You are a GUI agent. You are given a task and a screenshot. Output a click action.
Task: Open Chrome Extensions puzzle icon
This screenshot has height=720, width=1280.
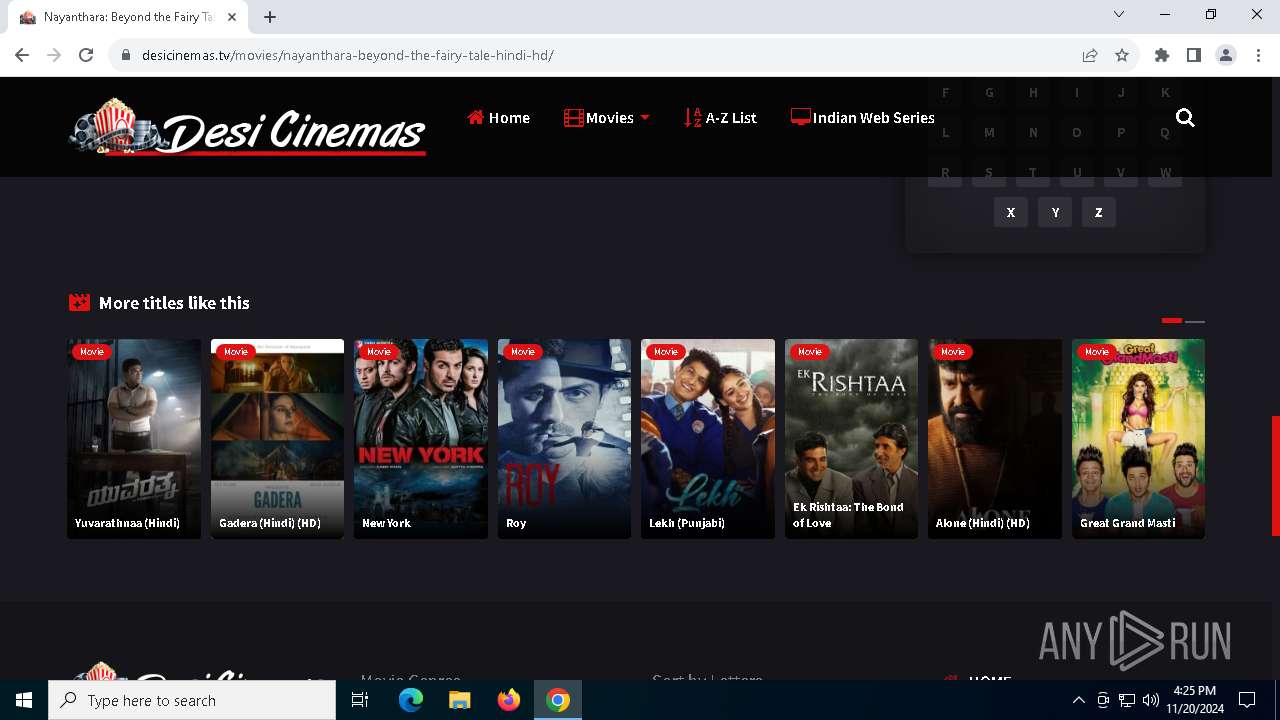pyautogui.click(x=1162, y=55)
